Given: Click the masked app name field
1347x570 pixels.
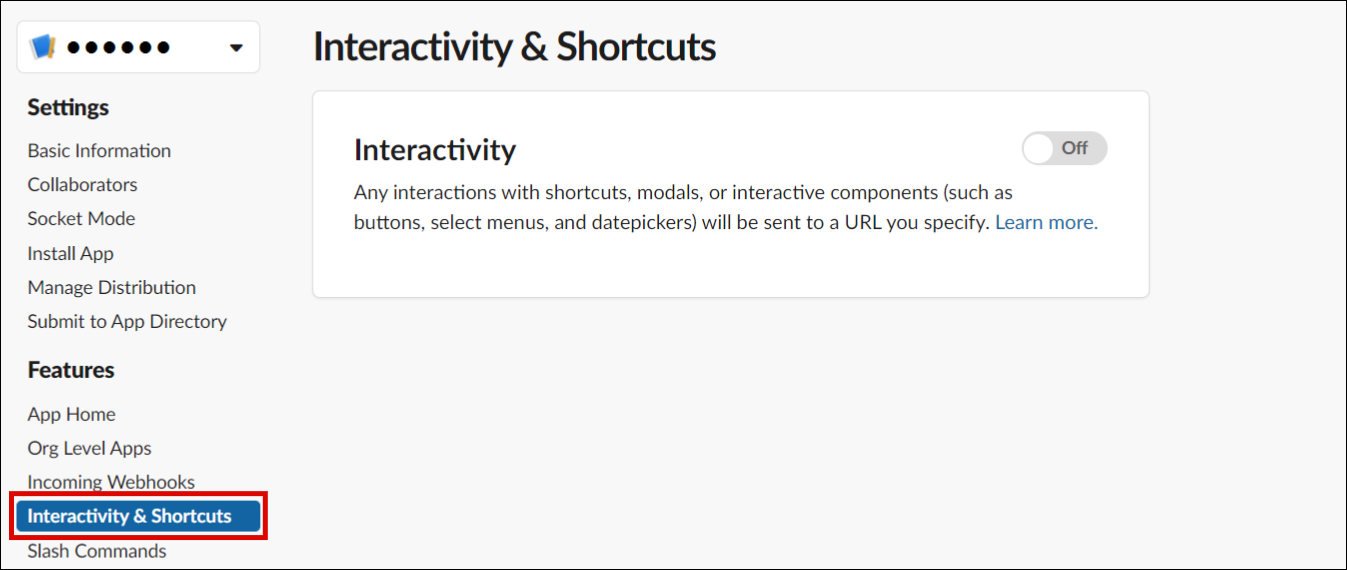Looking at the screenshot, I should pyautogui.click(x=118, y=47).
